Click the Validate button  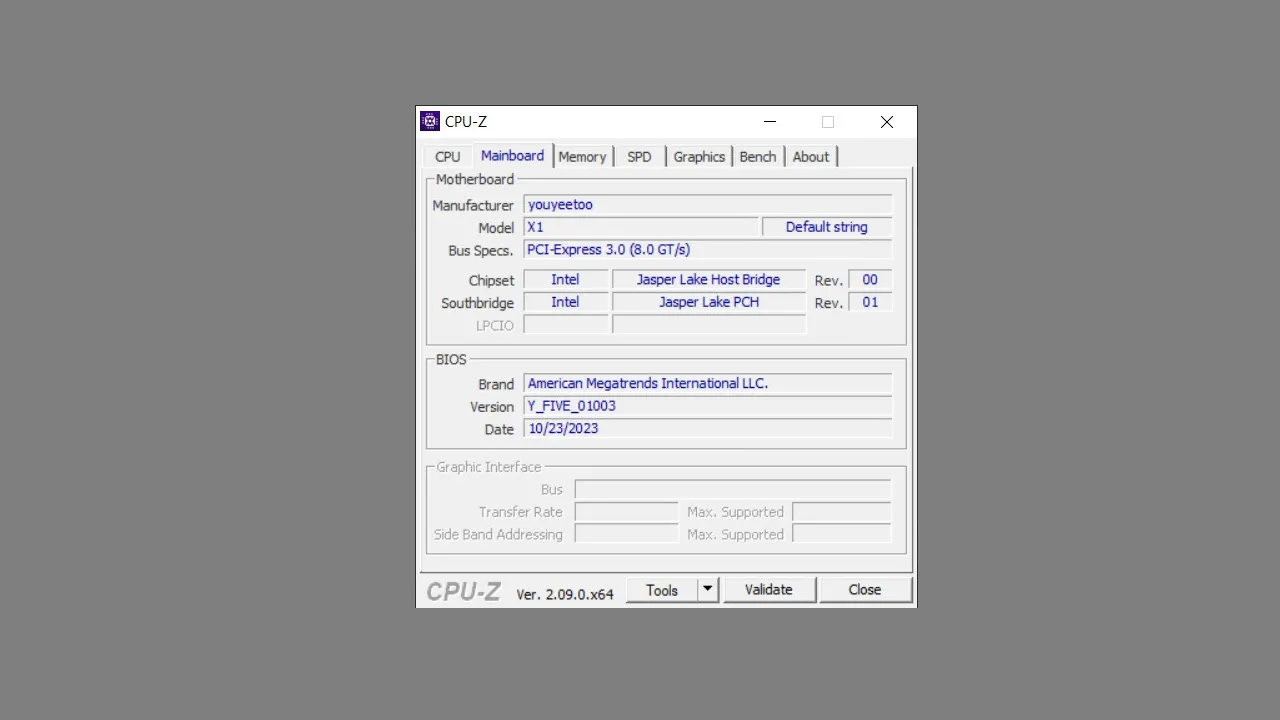point(768,589)
